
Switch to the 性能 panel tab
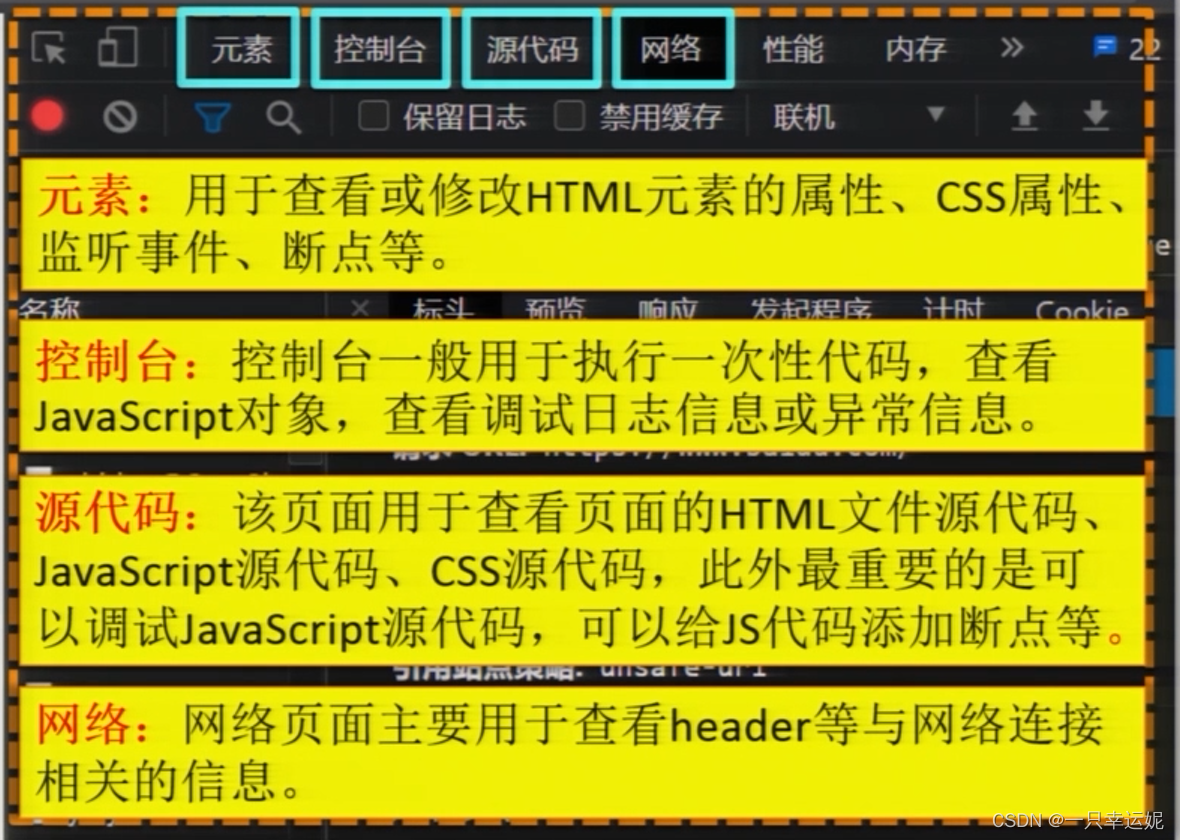tap(793, 48)
